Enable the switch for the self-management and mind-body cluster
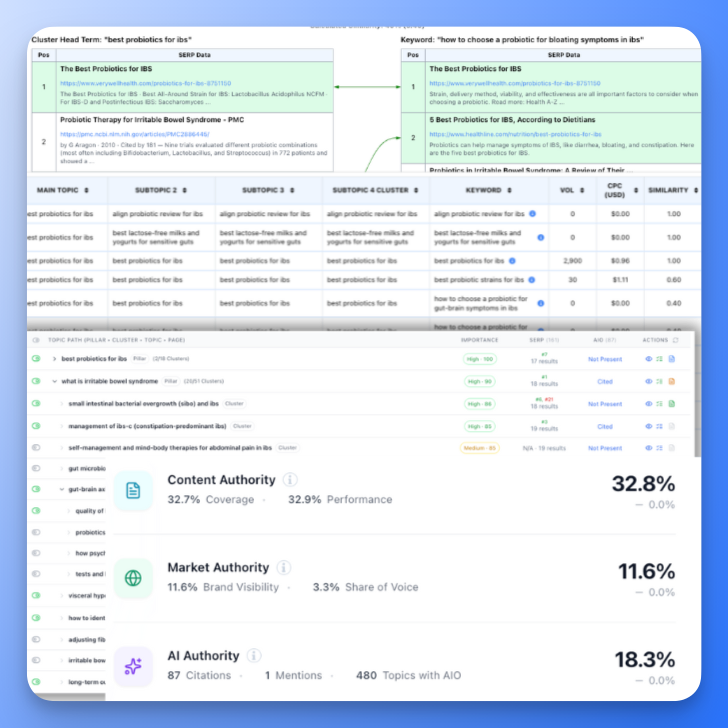 point(36,448)
